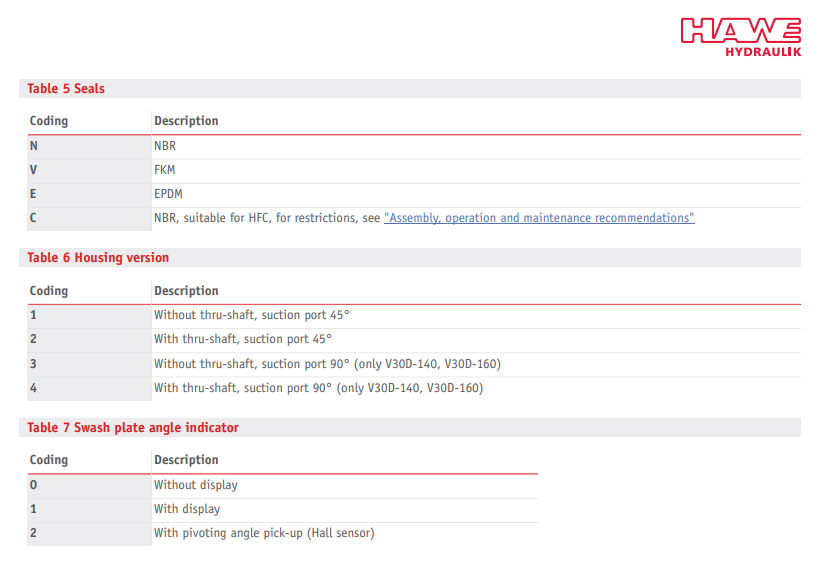Click coding letter V in seals table
The width and height of the screenshot is (833, 584).
(x=34, y=170)
